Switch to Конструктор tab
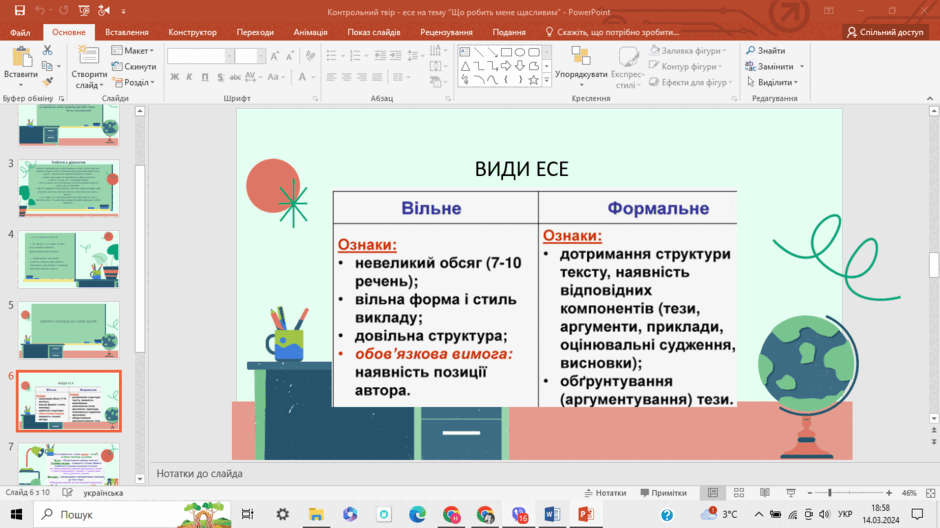 (192, 32)
